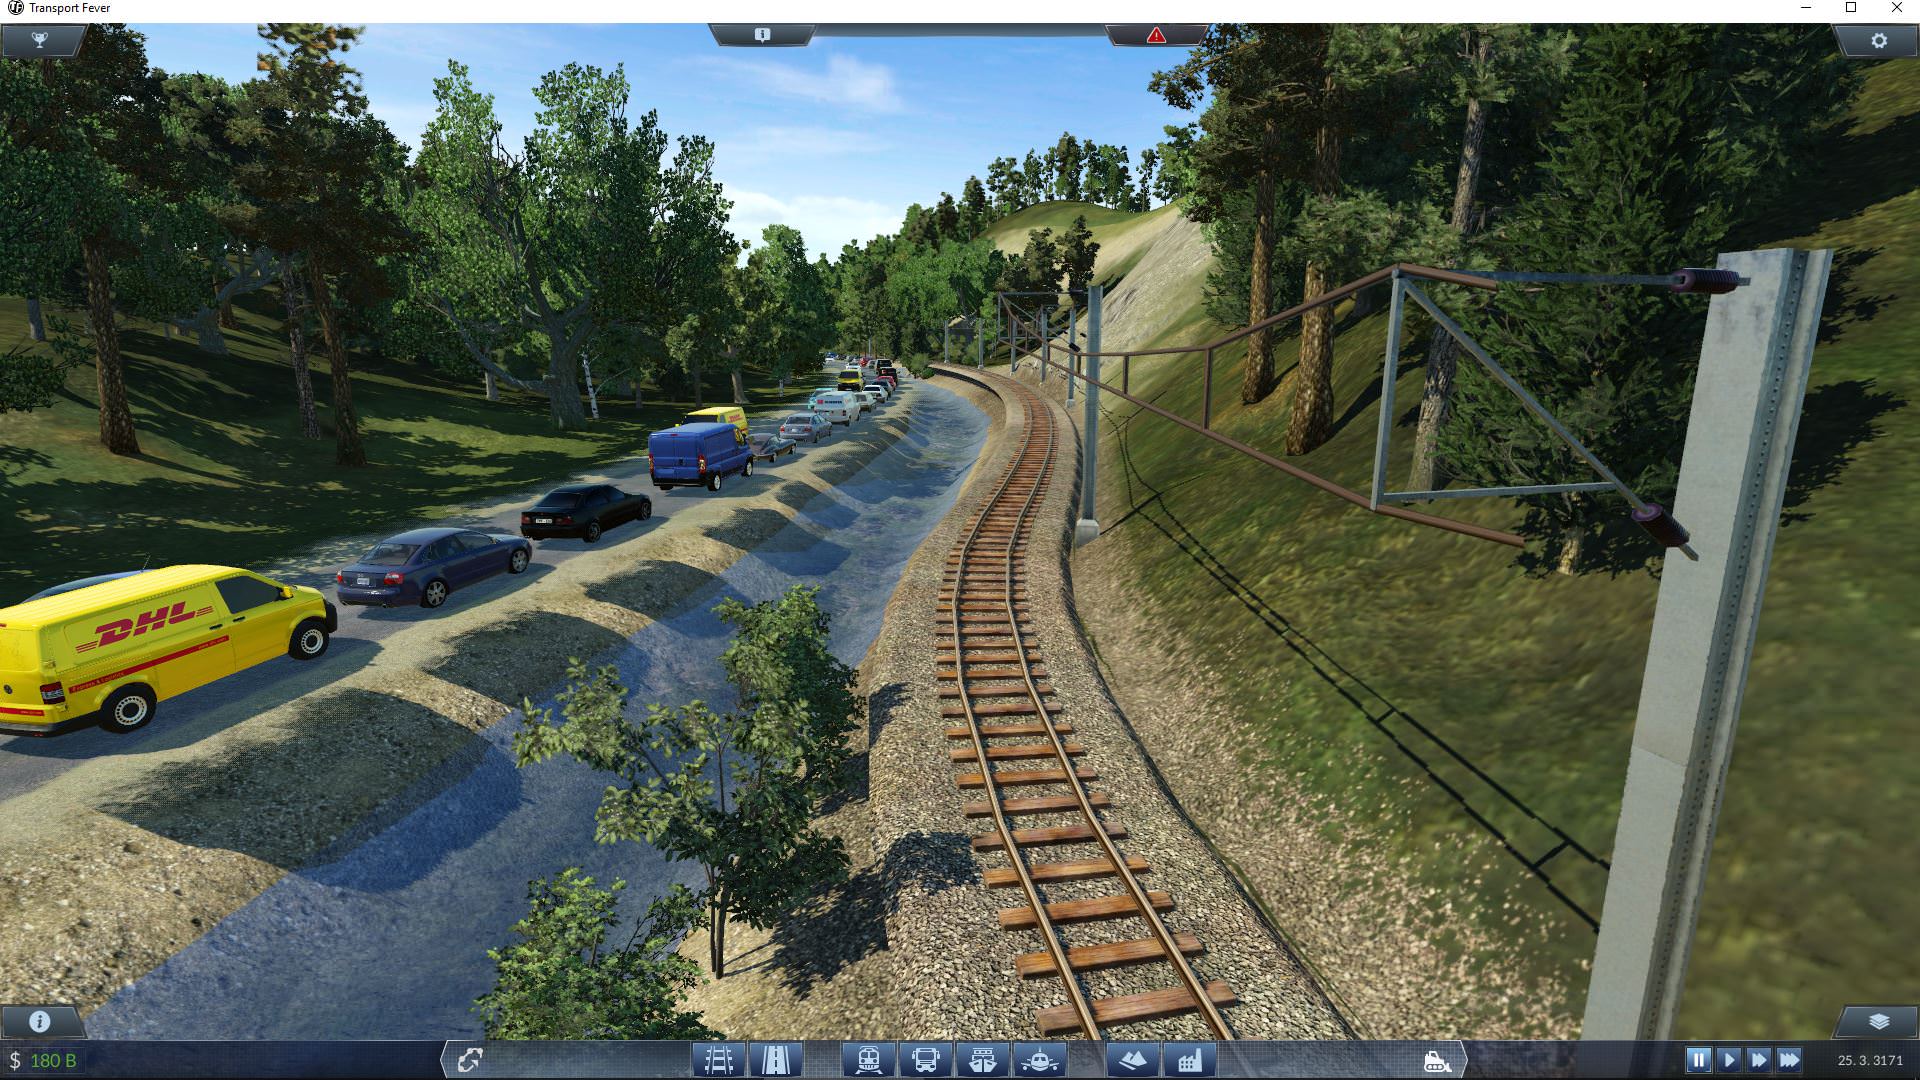Open the airplane airport build menu
This screenshot has width=1920, height=1080.
pyautogui.click(x=1040, y=1060)
